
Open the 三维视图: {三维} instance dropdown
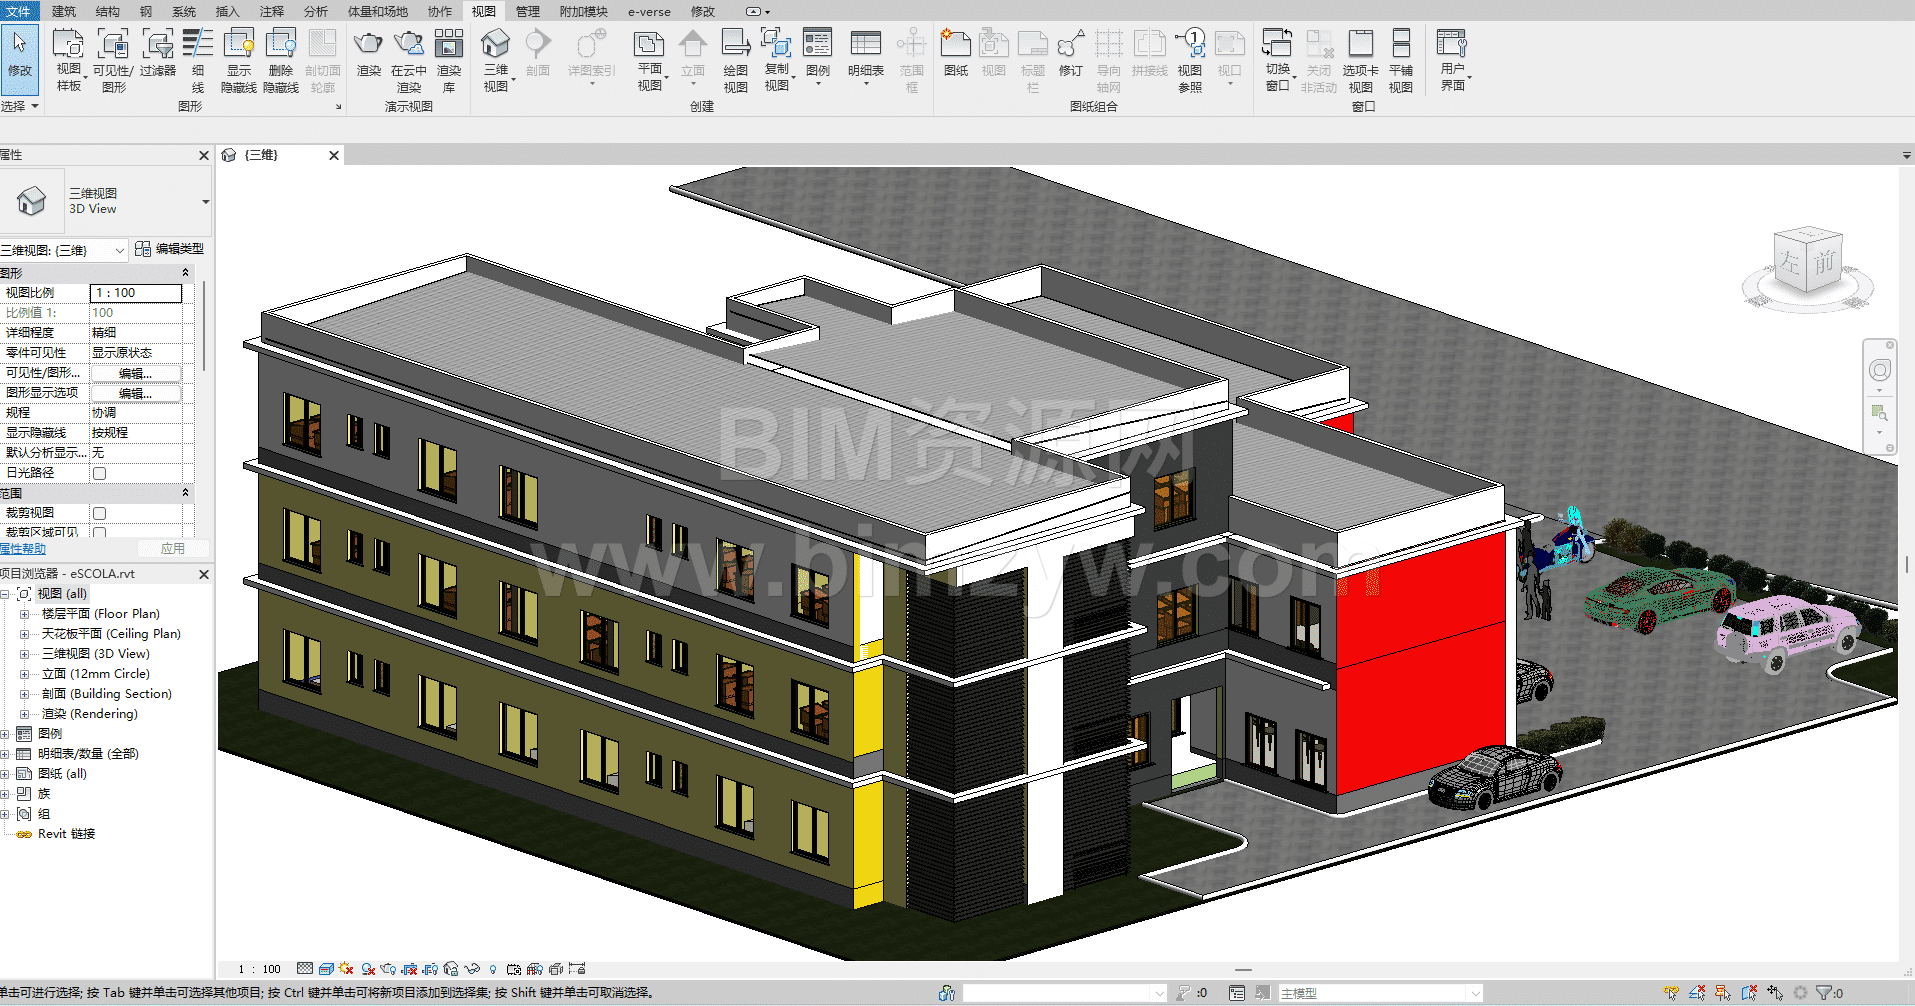click(x=120, y=250)
